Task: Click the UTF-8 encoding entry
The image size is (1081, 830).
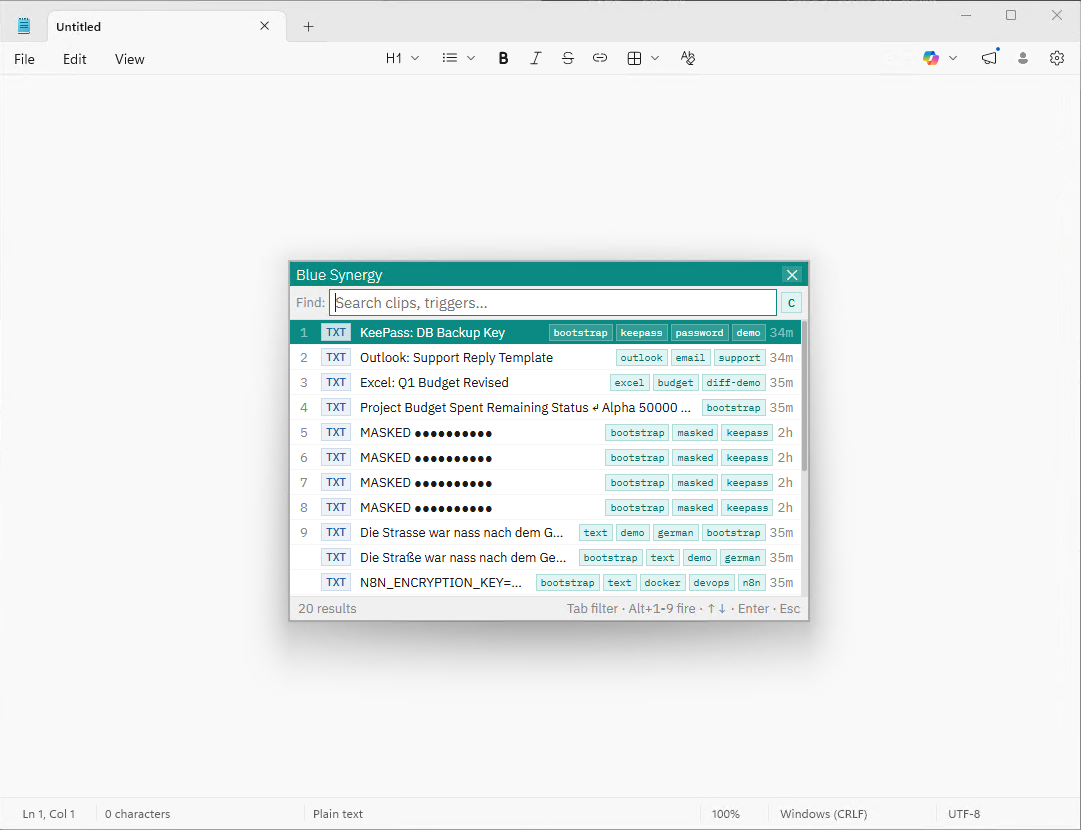Action: (x=964, y=814)
